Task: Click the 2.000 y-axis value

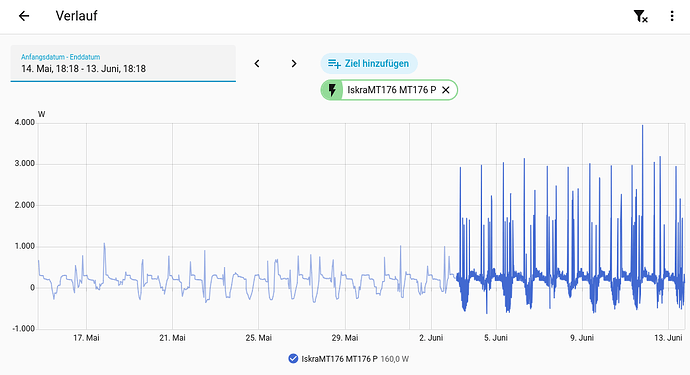Action: click(25, 205)
